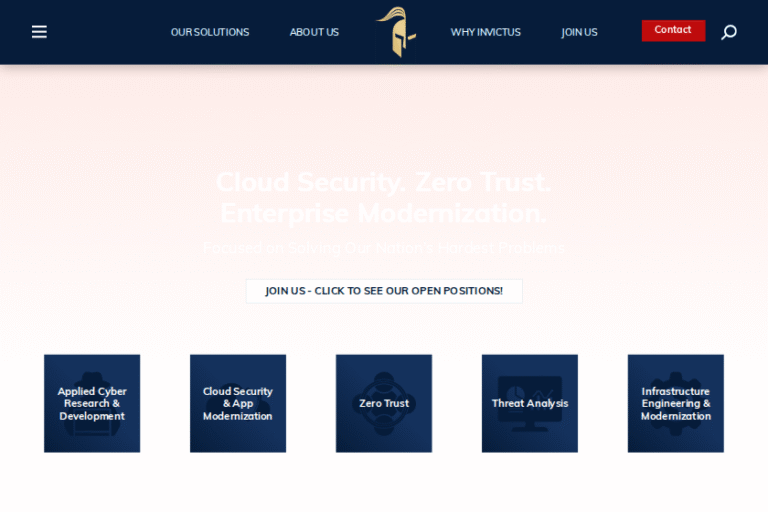Click the search magnifier icon

(x=729, y=32)
